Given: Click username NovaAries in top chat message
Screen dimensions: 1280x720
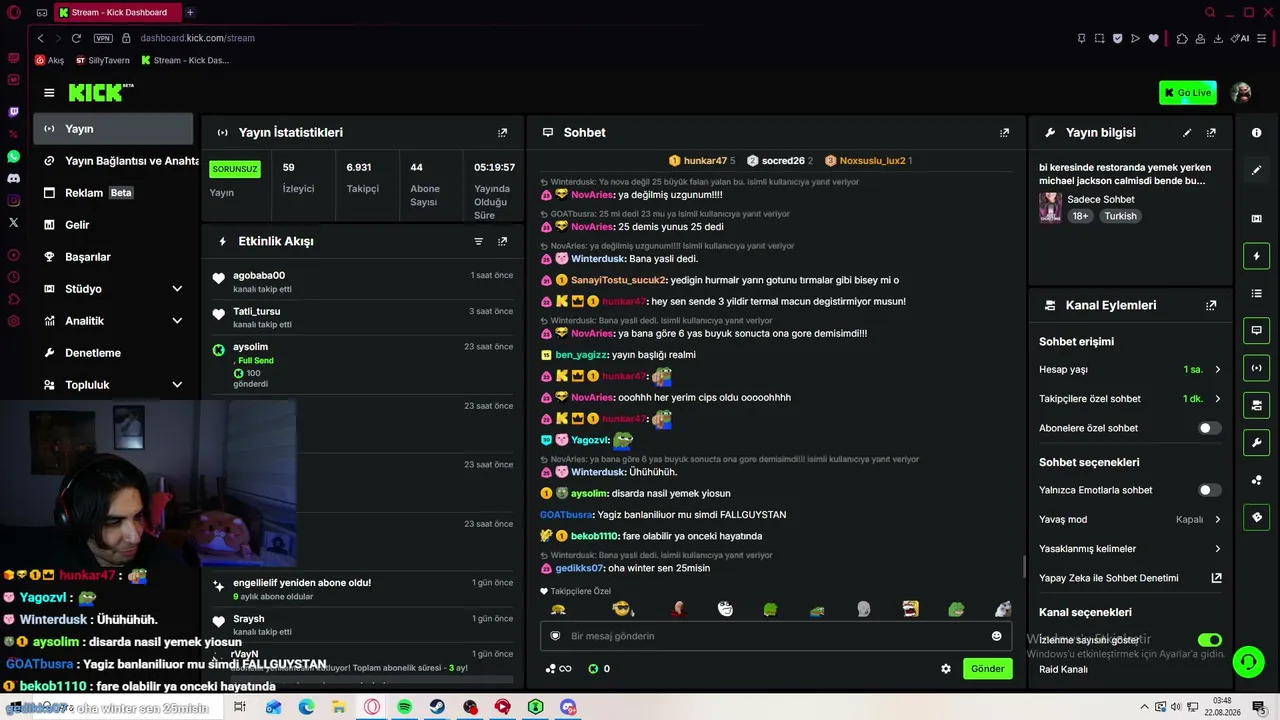Looking at the screenshot, I should pyautogui.click(x=592, y=195).
